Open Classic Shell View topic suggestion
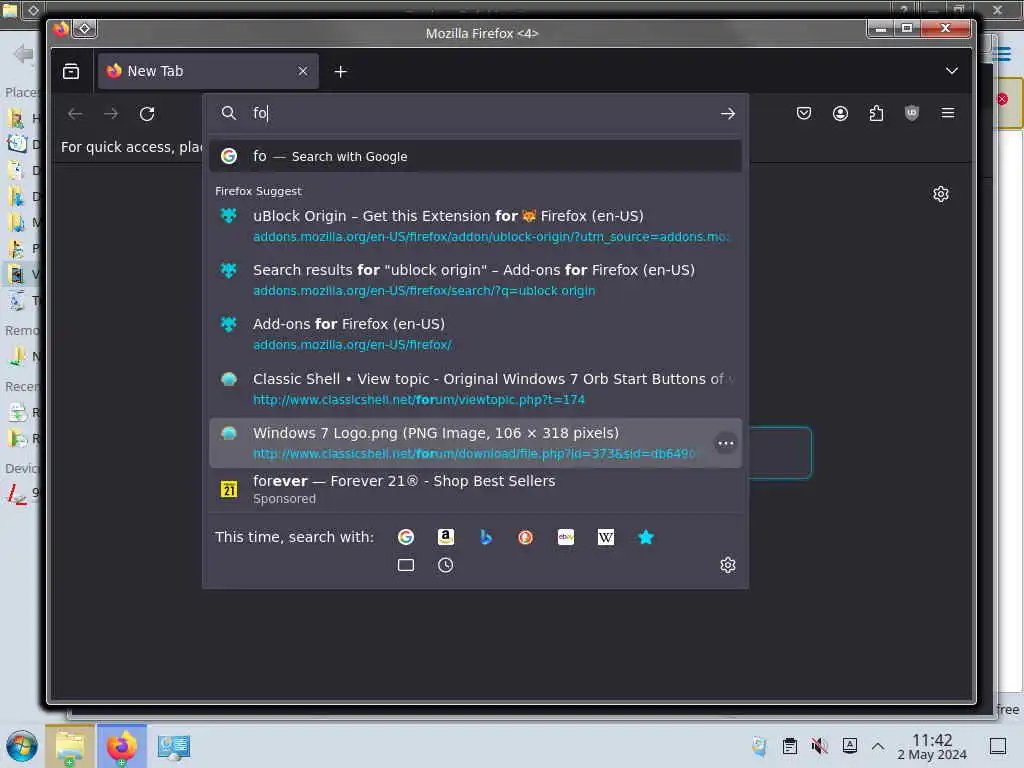Screen dimensions: 1024x768 [x=475, y=389]
